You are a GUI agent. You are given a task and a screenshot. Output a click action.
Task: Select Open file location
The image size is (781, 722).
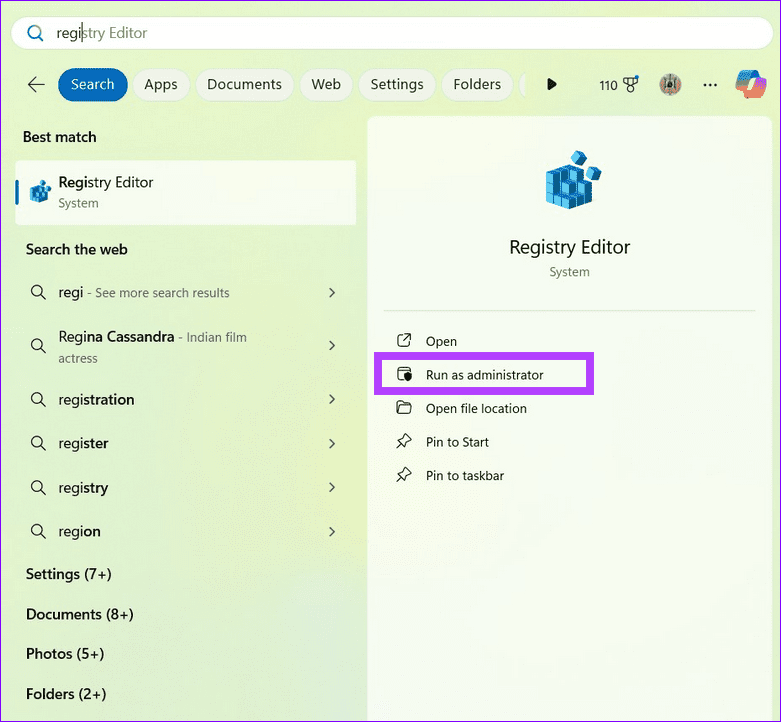point(476,408)
